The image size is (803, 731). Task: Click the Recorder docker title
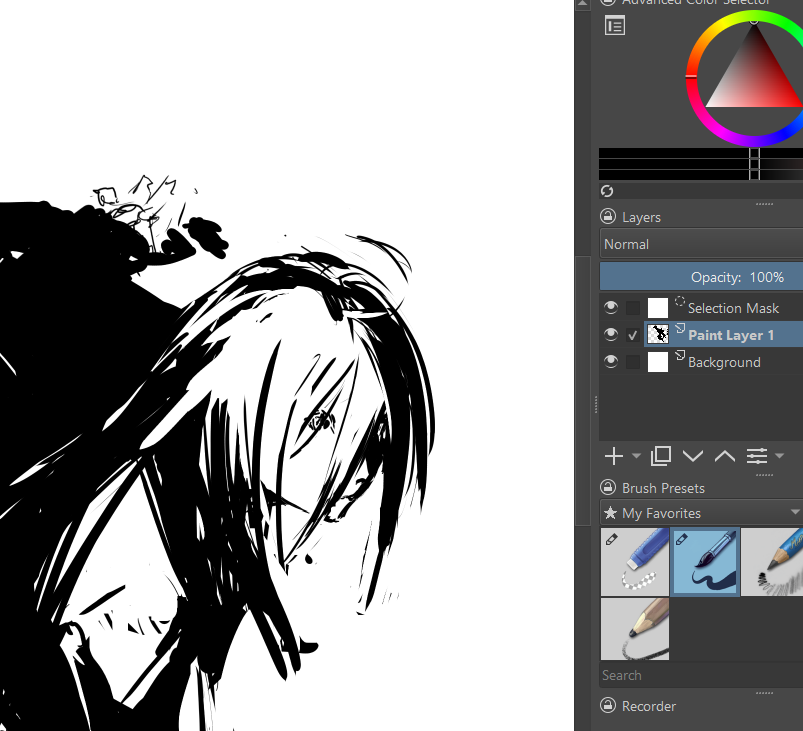[649, 706]
